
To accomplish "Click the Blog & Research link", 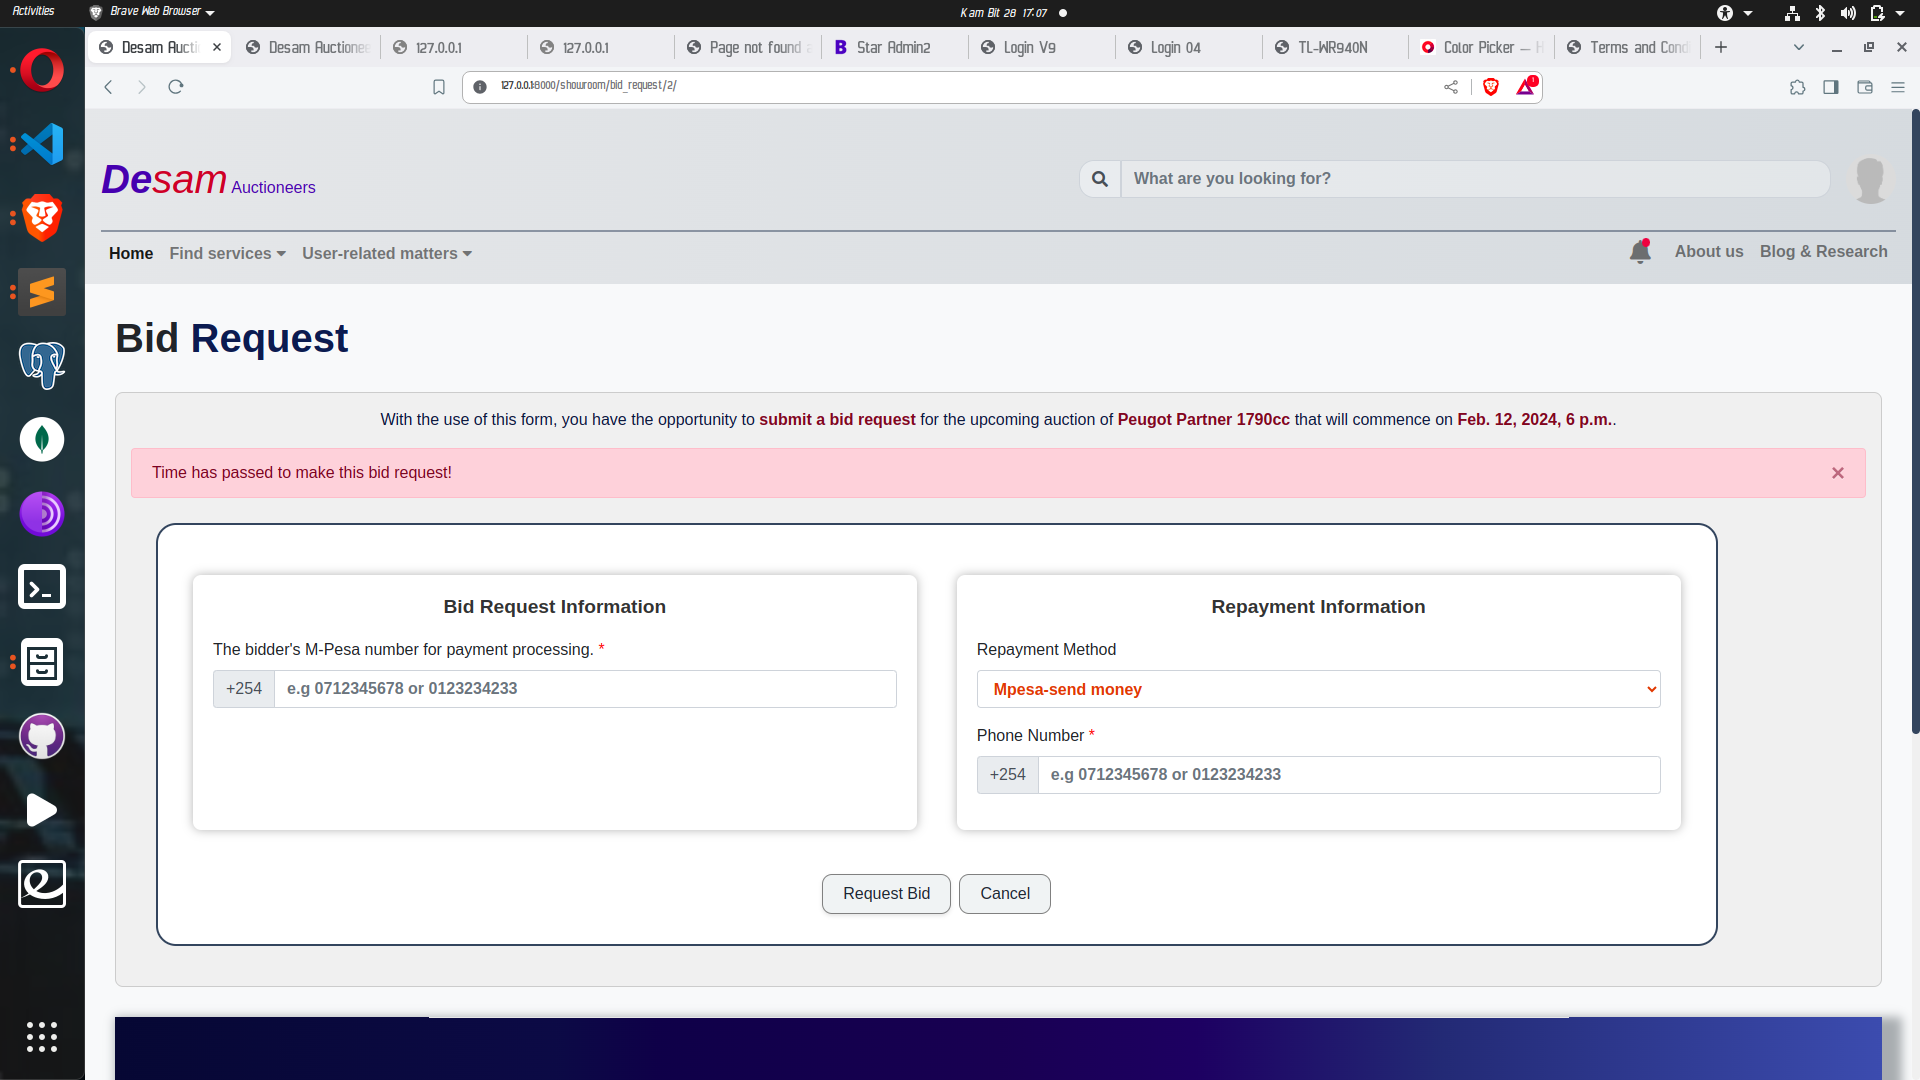I will click(x=1823, y=252).
